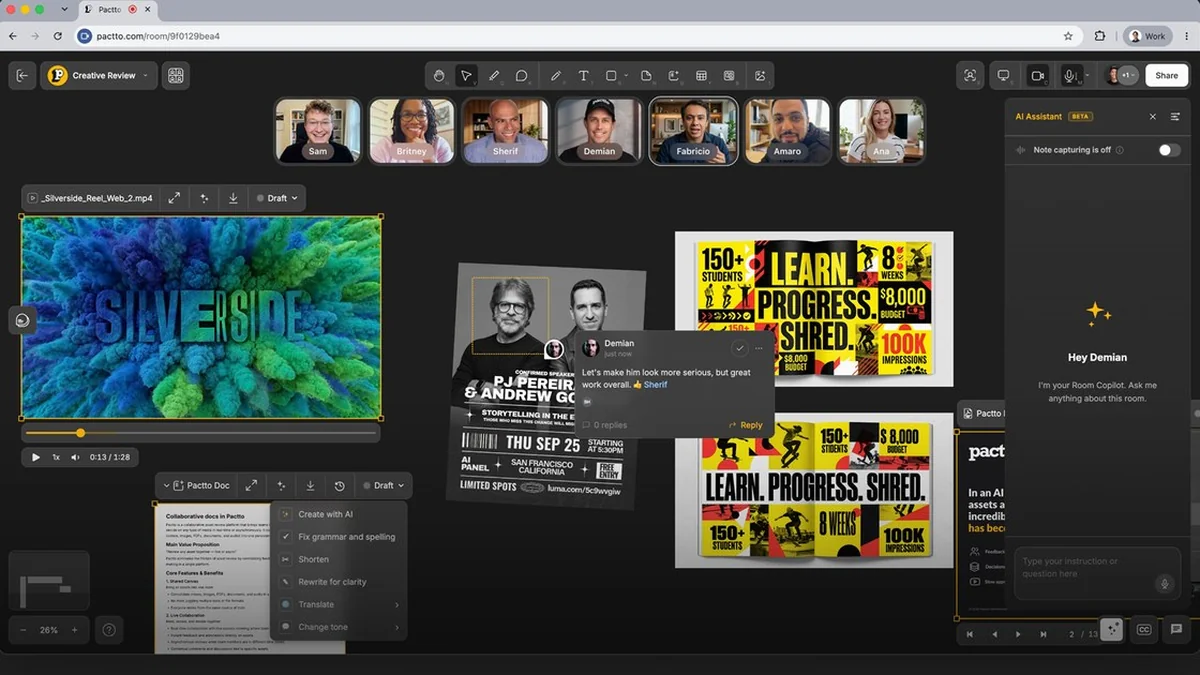Toggle the camera video button

[x=1037, y=76]
